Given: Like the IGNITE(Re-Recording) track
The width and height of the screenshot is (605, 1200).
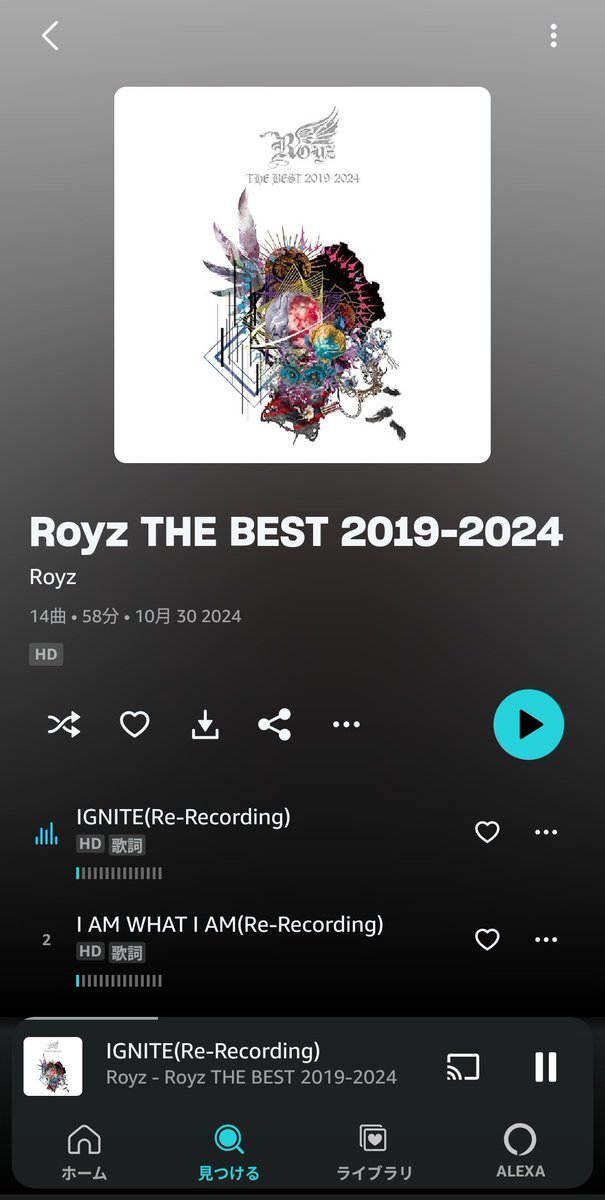Looking at the screenshot, I should tap(487, 832).
